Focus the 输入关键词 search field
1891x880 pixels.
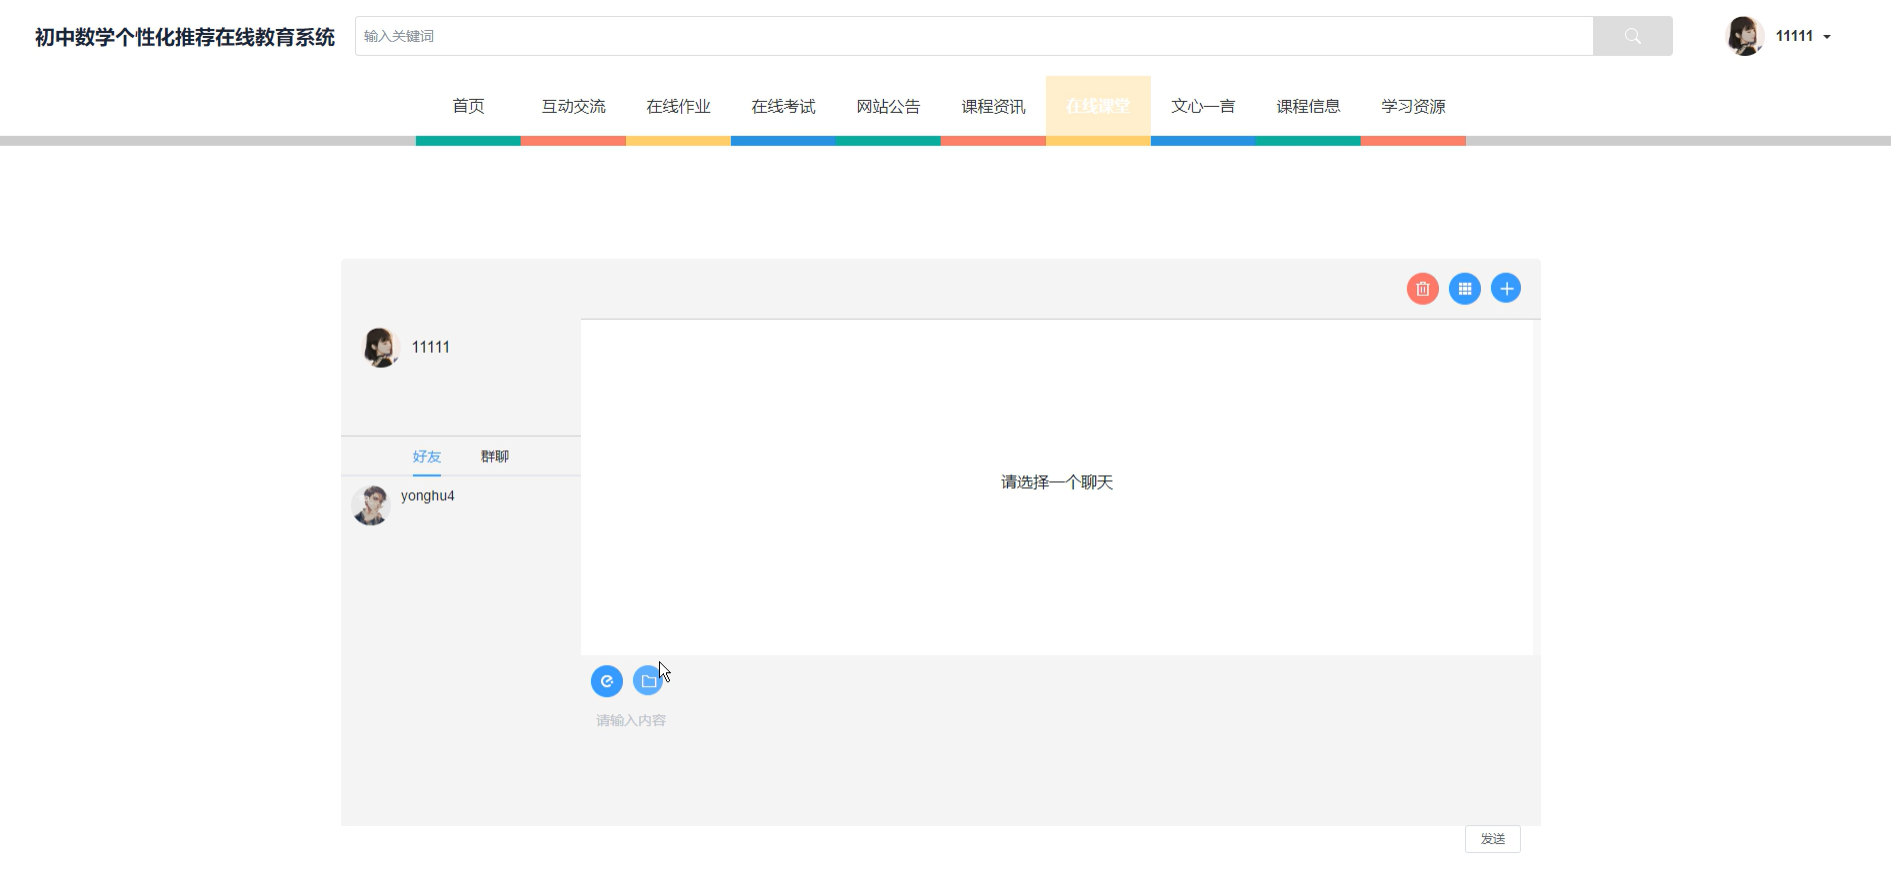(974, 36)
